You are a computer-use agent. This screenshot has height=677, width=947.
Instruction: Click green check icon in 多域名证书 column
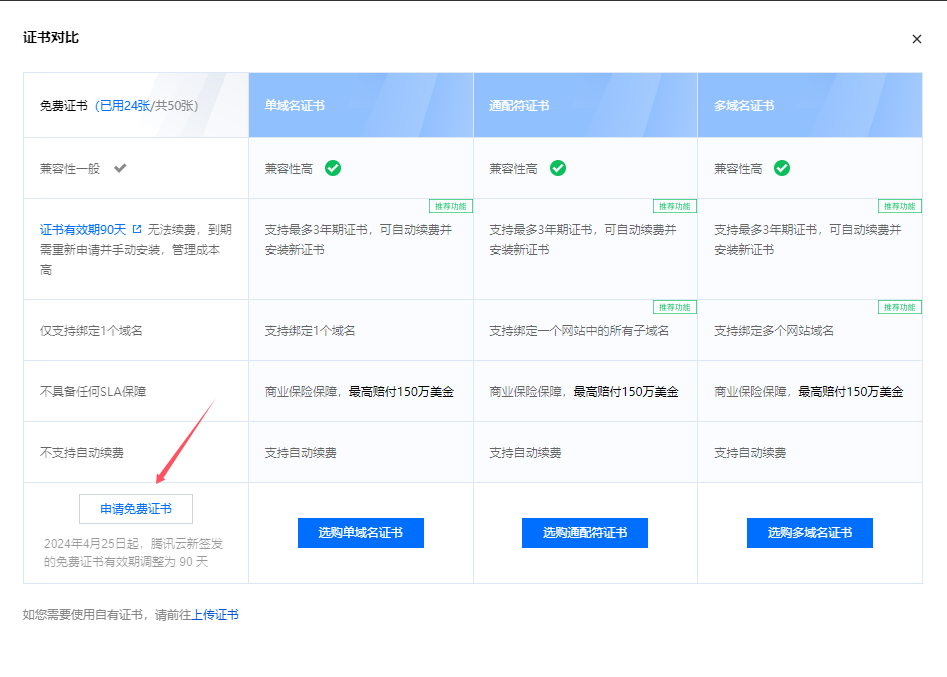[x=782, y=168]
